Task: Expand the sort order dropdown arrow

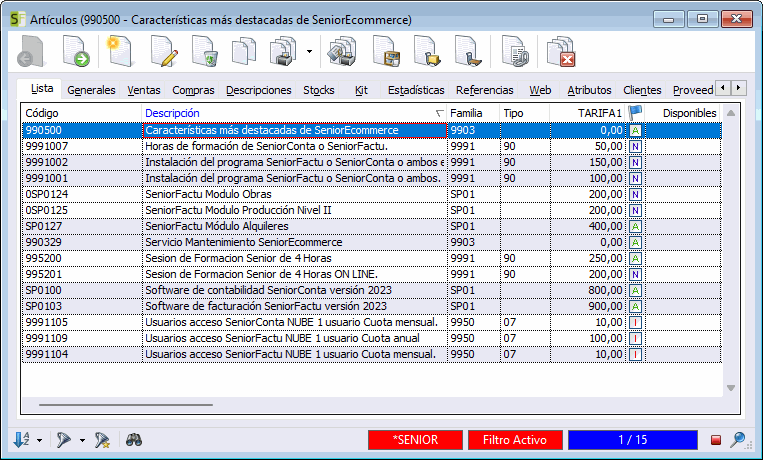Action: pyautogui.click(x=39, y=441)
